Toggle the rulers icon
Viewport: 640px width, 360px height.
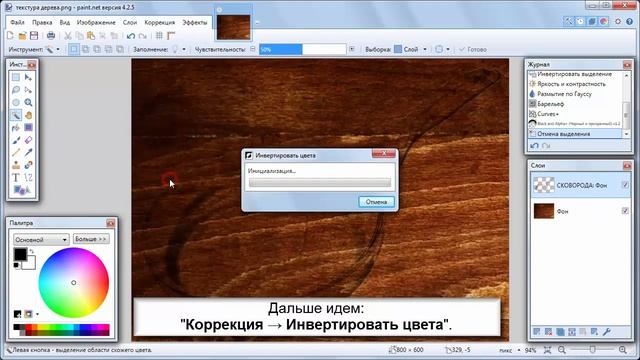(x=171, y=36)
